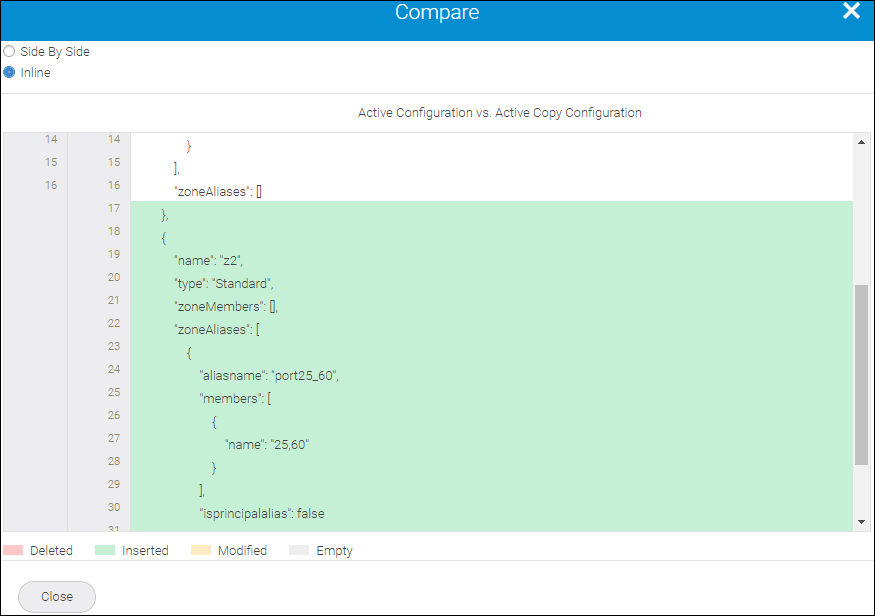The height and width of the screenshot is (616, 875).
Task: Click the "name": "25,60" member line
Action: click(x=267, y=445)
